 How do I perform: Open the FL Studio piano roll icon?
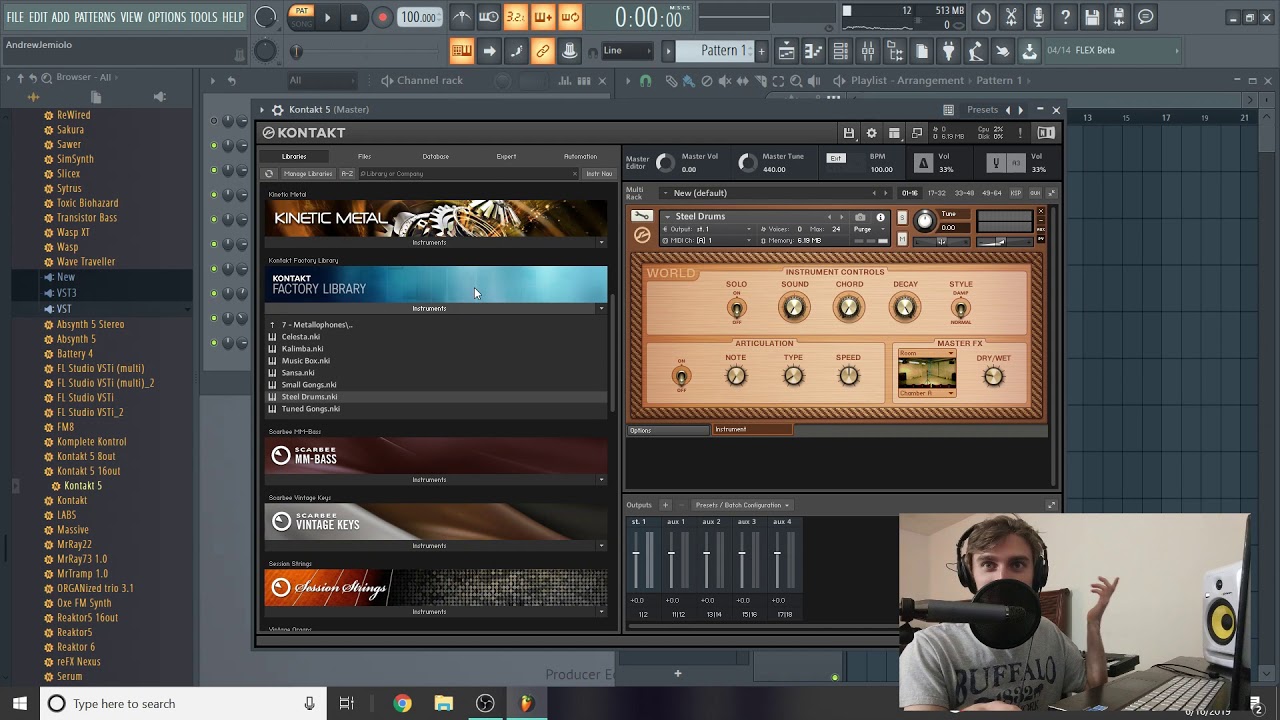(x=813, y=51)
